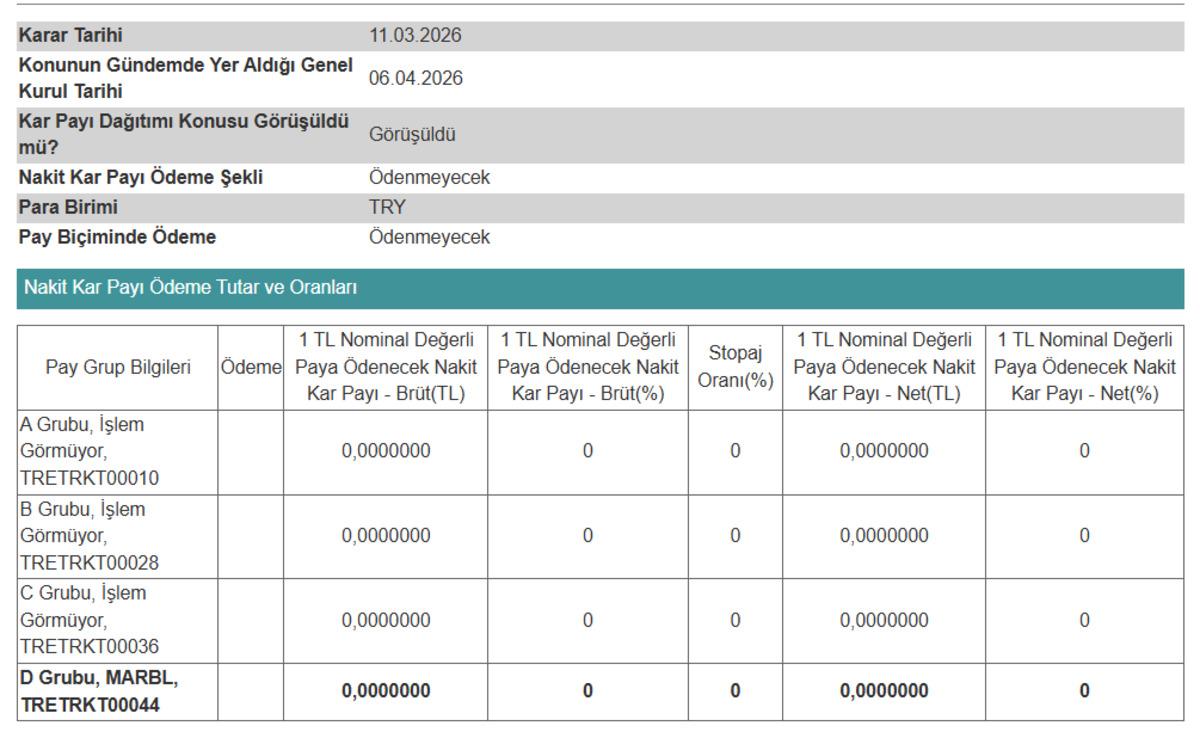Click the Para Birimi label
The height and width of the screenshot is (732, 1200).
(x=68, y=208)
